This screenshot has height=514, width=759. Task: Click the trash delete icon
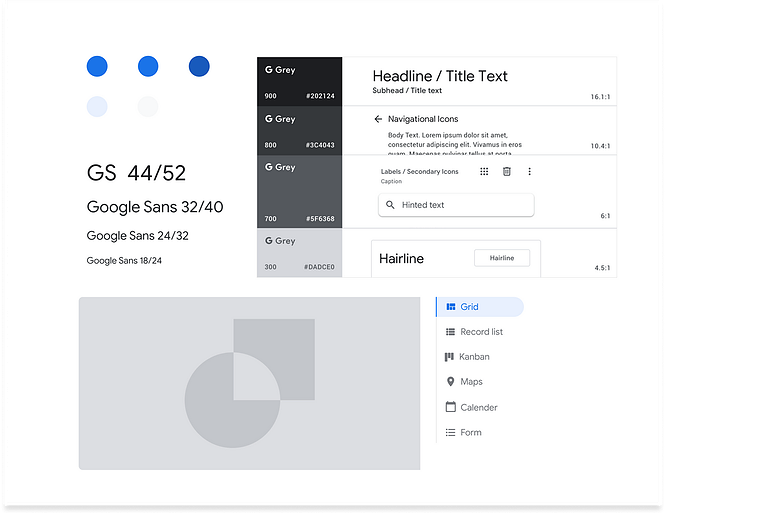click(x=507, y=171)
